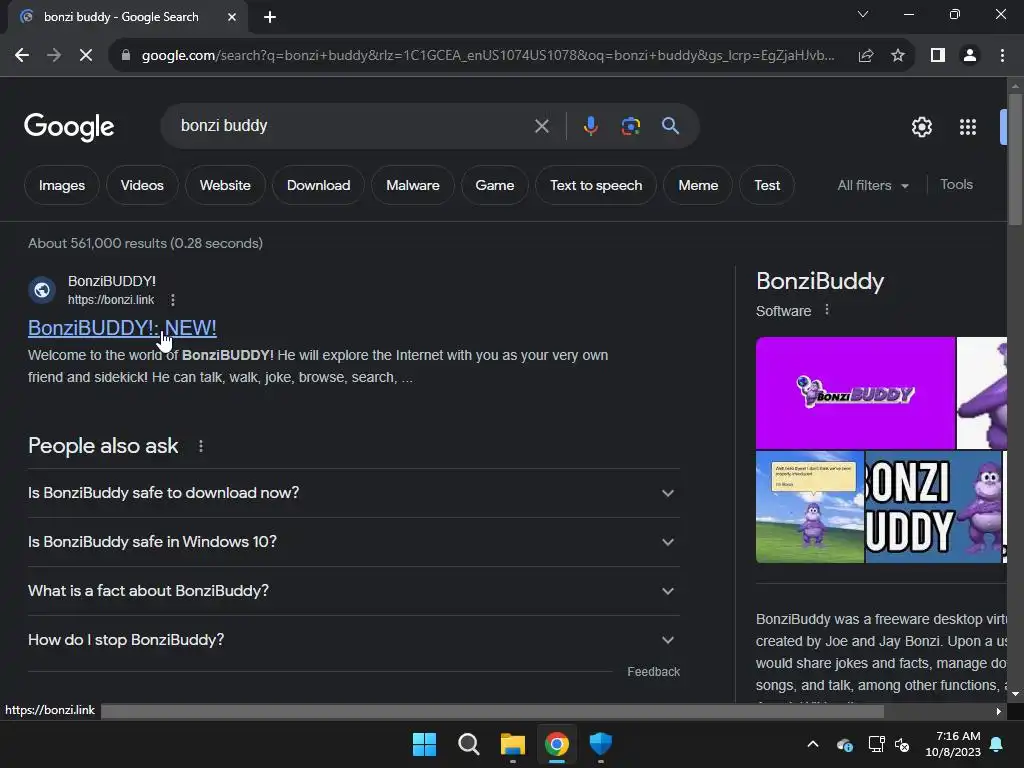1024x768 pixels.
Task: Expand 'Is BonziBuddy safe to download now?'
Action: point(353,493)
